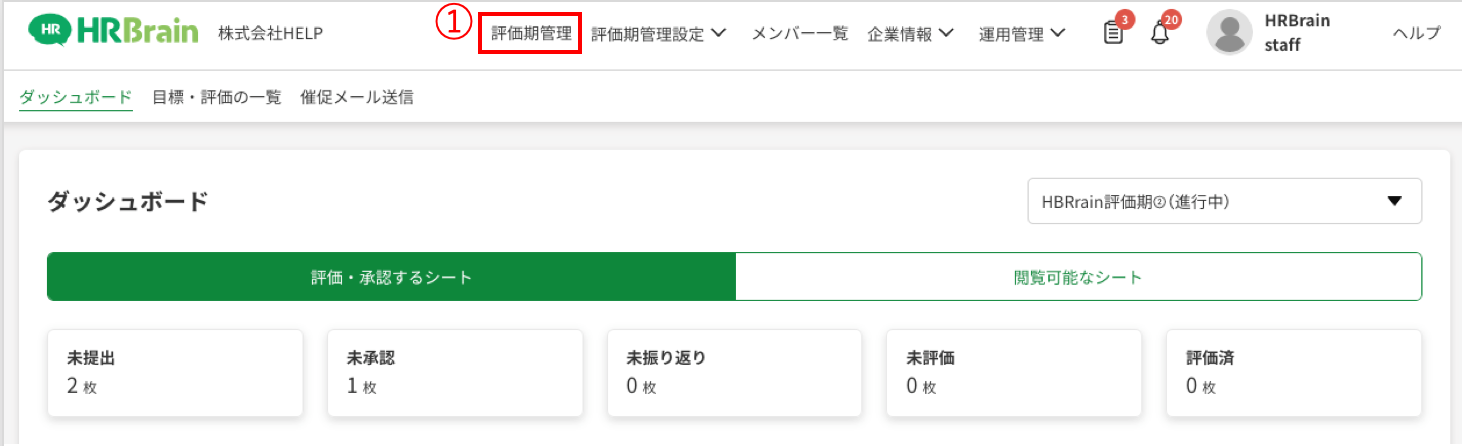Switch to 目標・評価の一覧 tab
Viewport: 1462px width, 446px height.
(x=217, y=97)
